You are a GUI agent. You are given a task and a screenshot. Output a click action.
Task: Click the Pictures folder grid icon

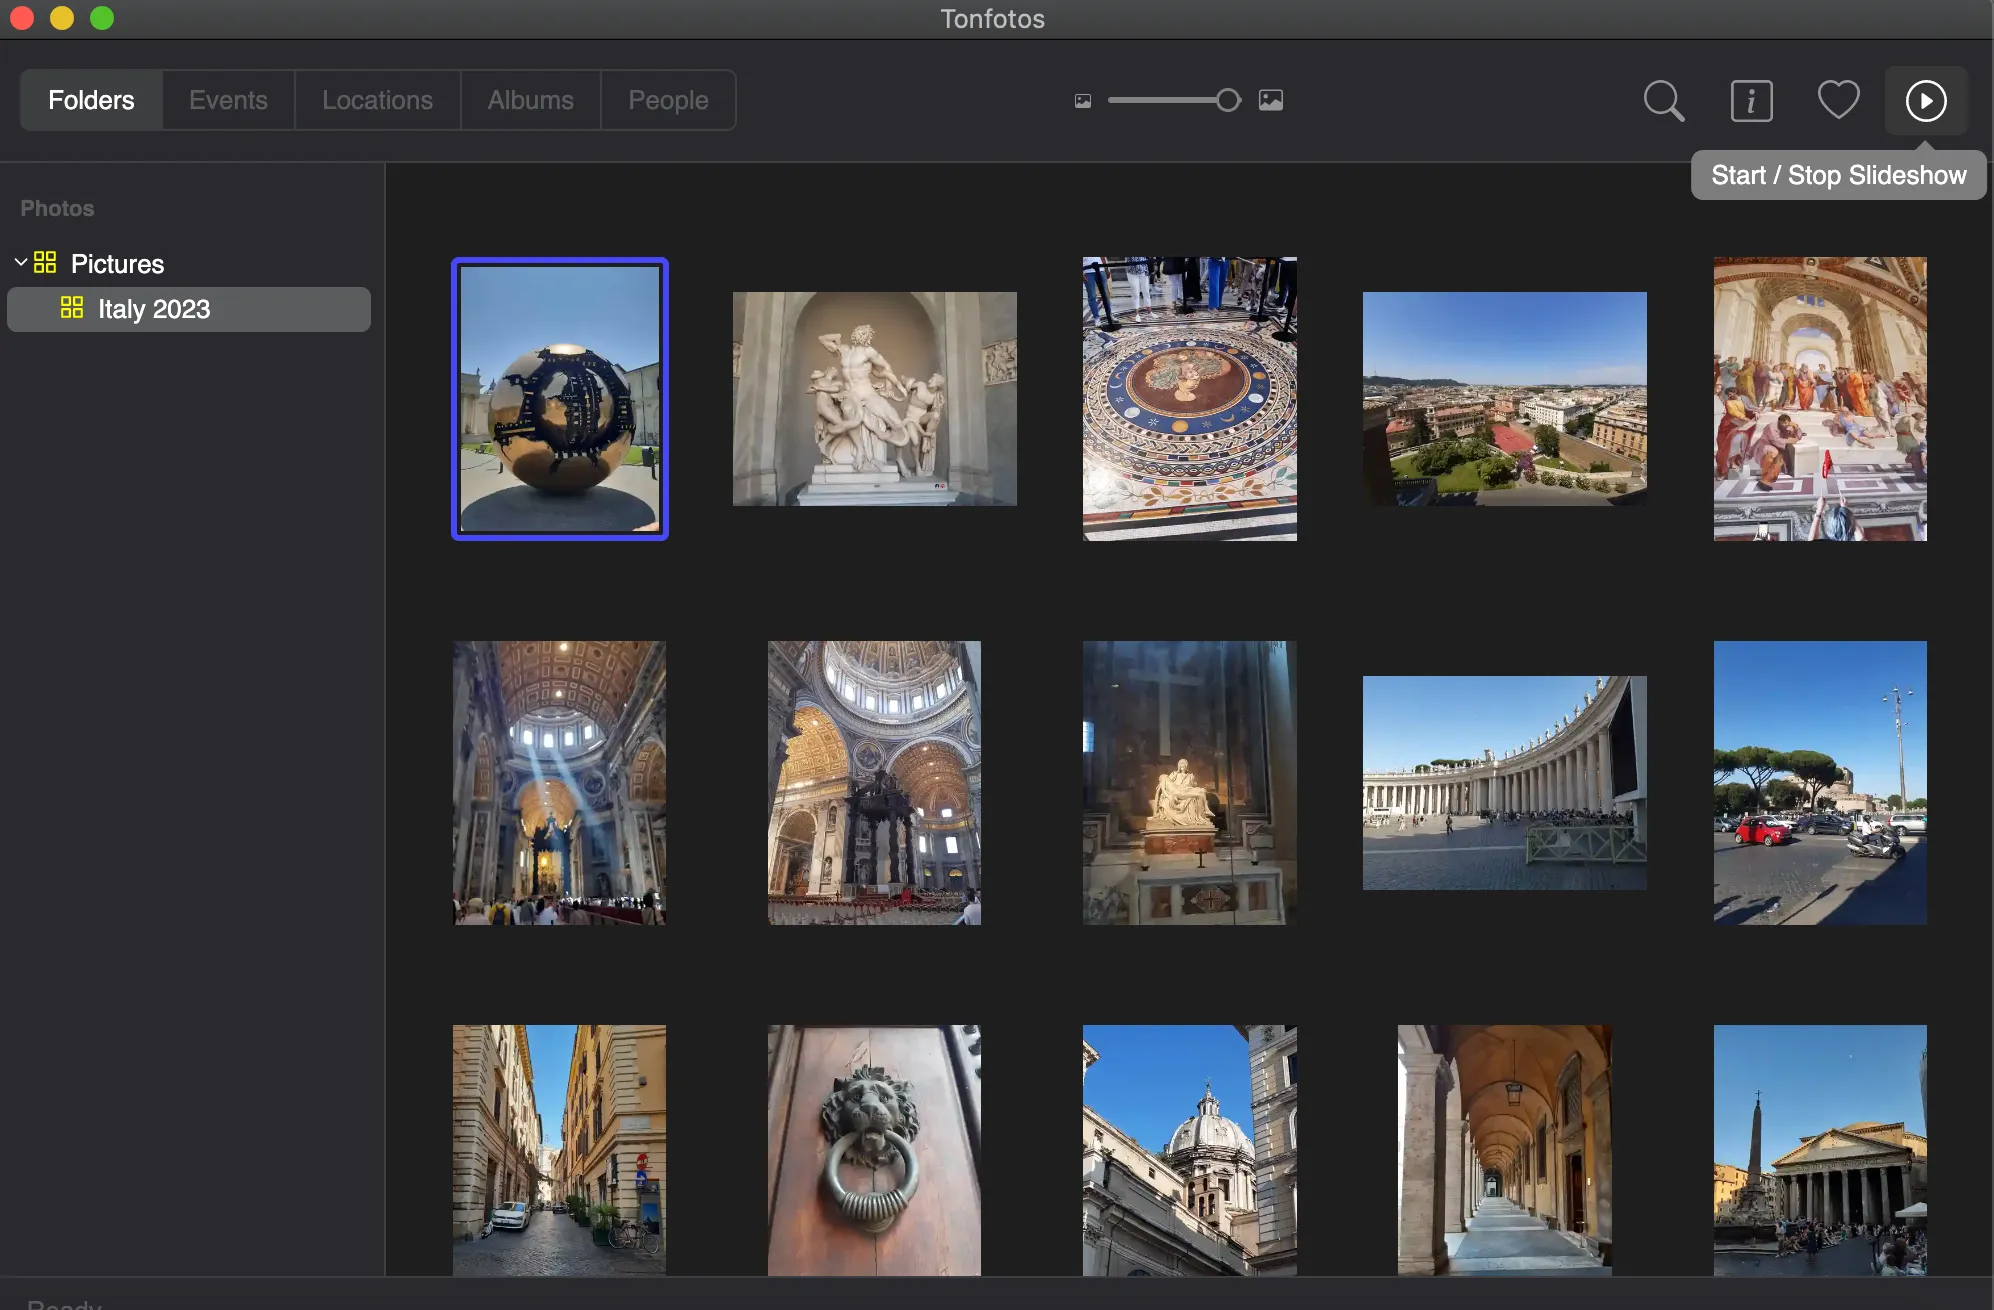42,262
